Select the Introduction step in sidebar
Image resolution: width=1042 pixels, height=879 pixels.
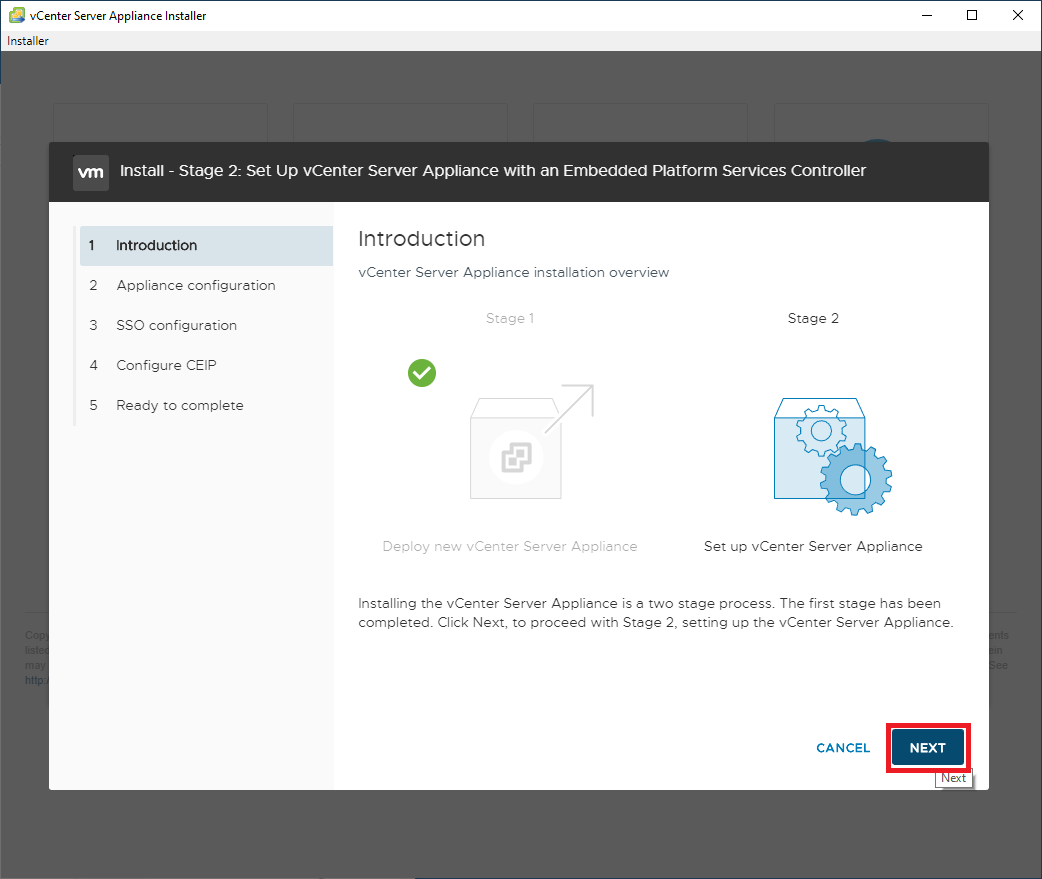tap(156, 246)
